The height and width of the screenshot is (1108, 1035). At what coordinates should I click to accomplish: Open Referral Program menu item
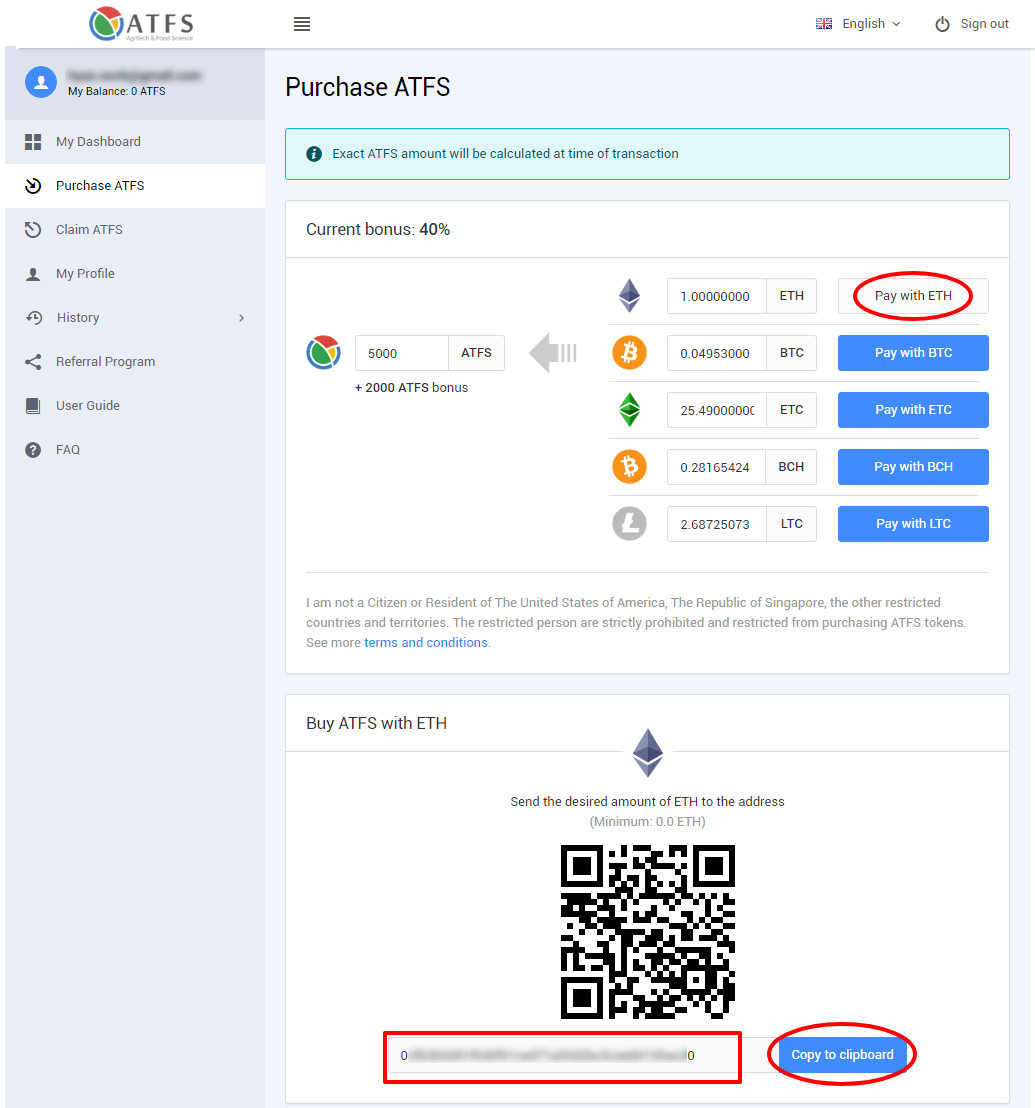click(x=105, y=362)
